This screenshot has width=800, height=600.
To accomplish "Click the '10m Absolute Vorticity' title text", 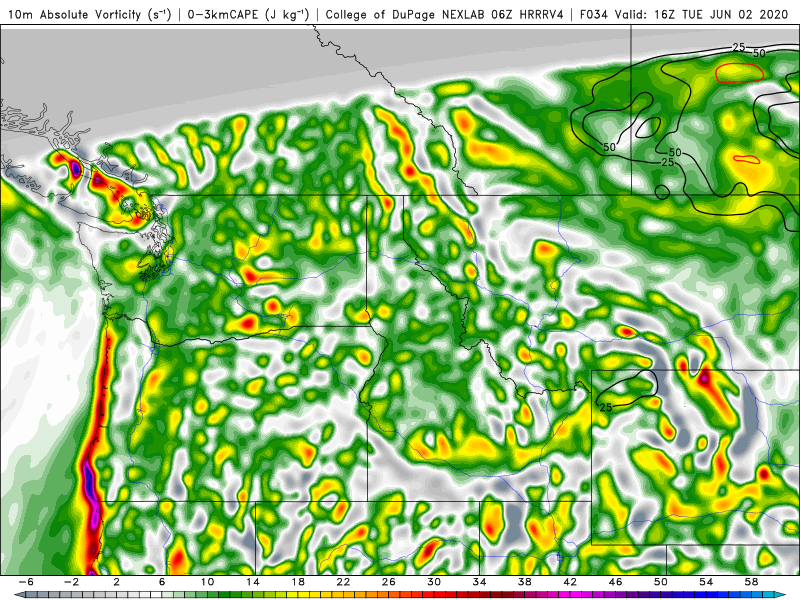I will (x=74, y=14).
